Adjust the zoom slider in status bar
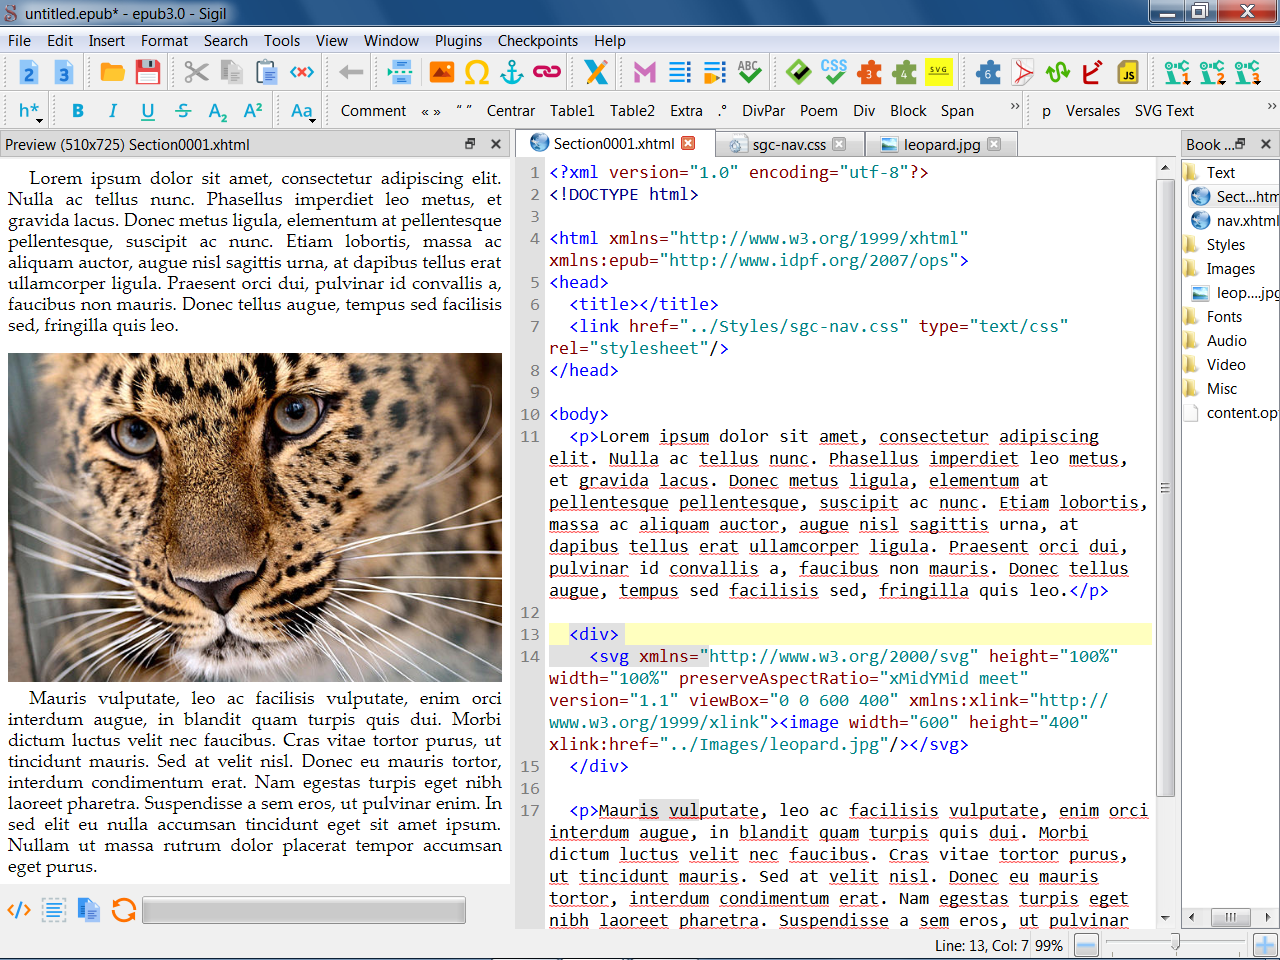The image size is (1280, 960). [x=1175, y=944]
